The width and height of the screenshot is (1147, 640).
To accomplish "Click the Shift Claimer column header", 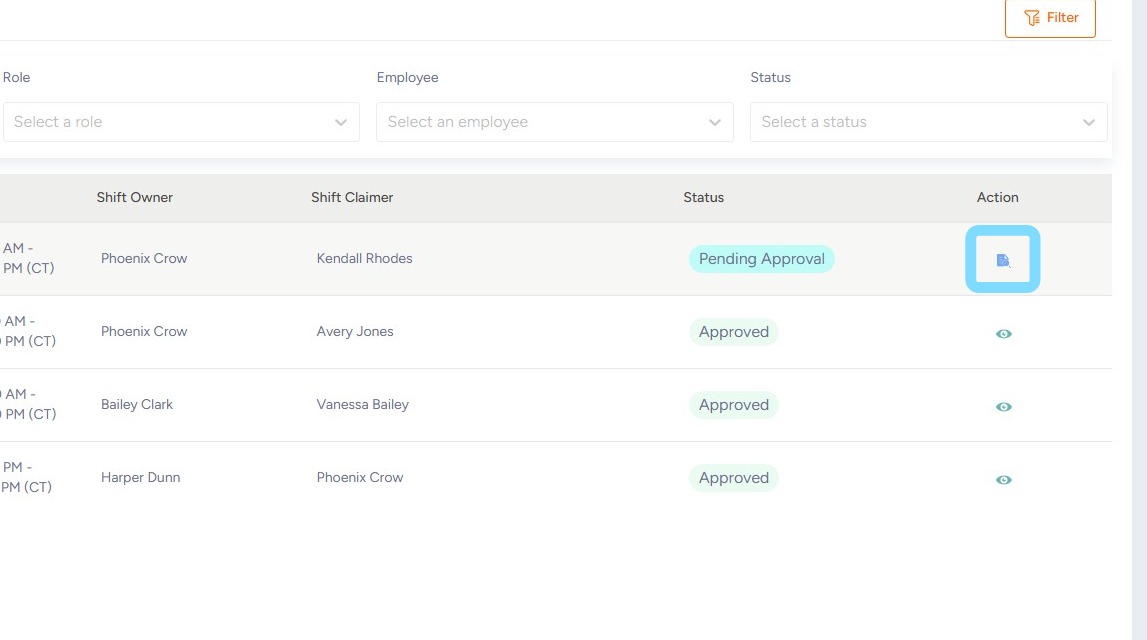I will tap(352, 197).
